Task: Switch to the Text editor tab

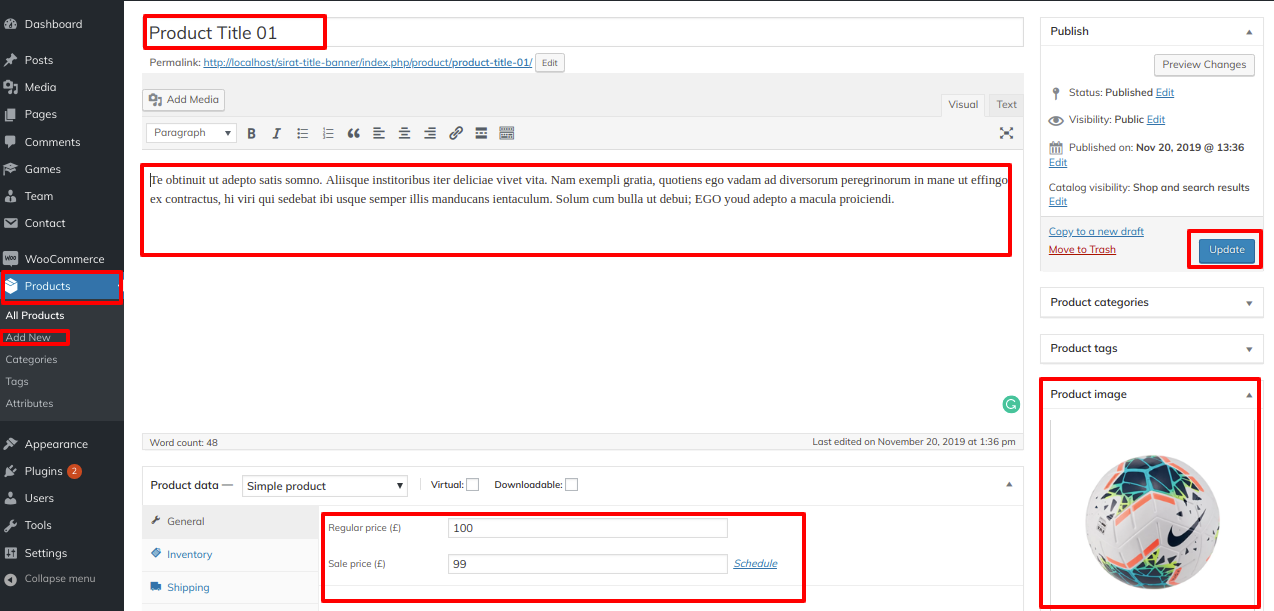Action: (x=1006, y=104)
